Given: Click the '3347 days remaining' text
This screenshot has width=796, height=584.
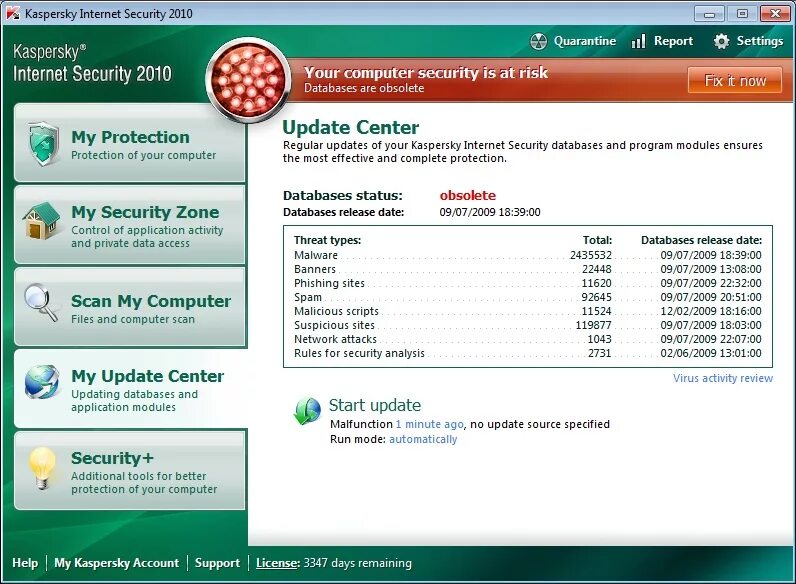Looking at the screenshot, I should coord(357,563).
